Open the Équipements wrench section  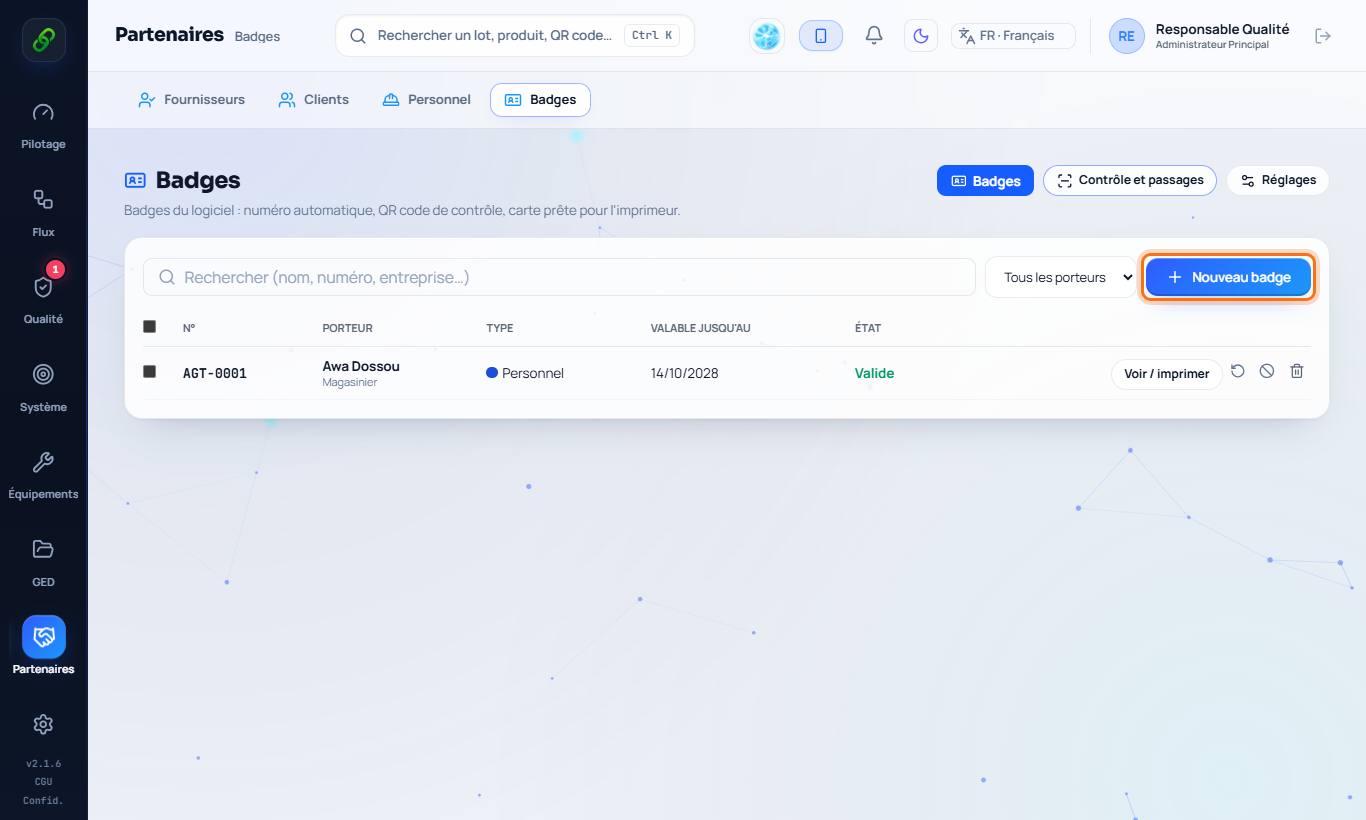coord(43,475)
